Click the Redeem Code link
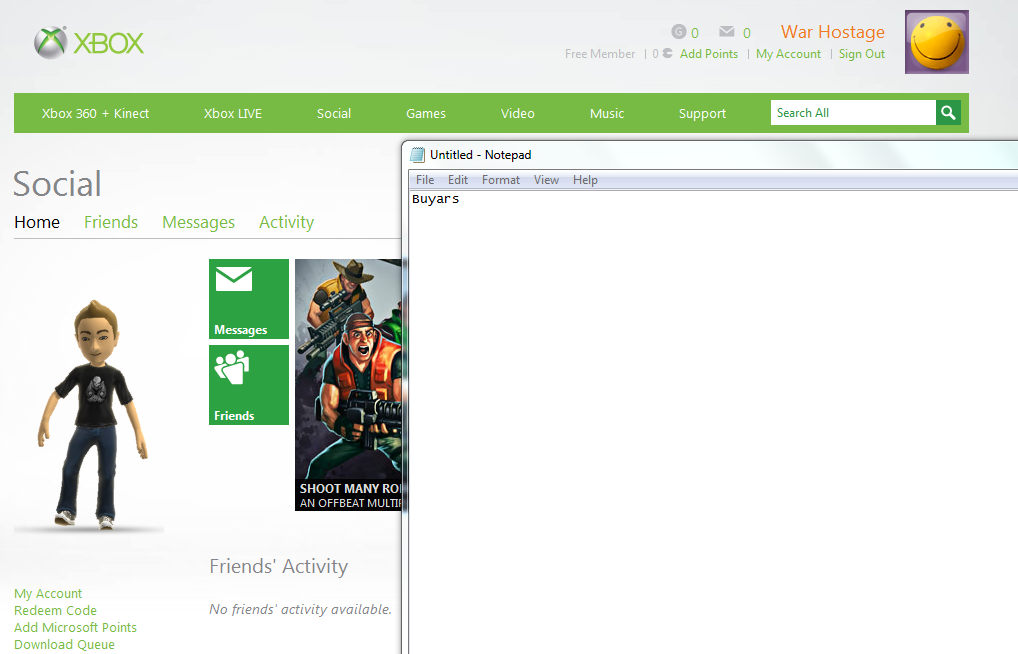Image resolution: width=1018 pixels, height=654 pixels. [55, 610]
